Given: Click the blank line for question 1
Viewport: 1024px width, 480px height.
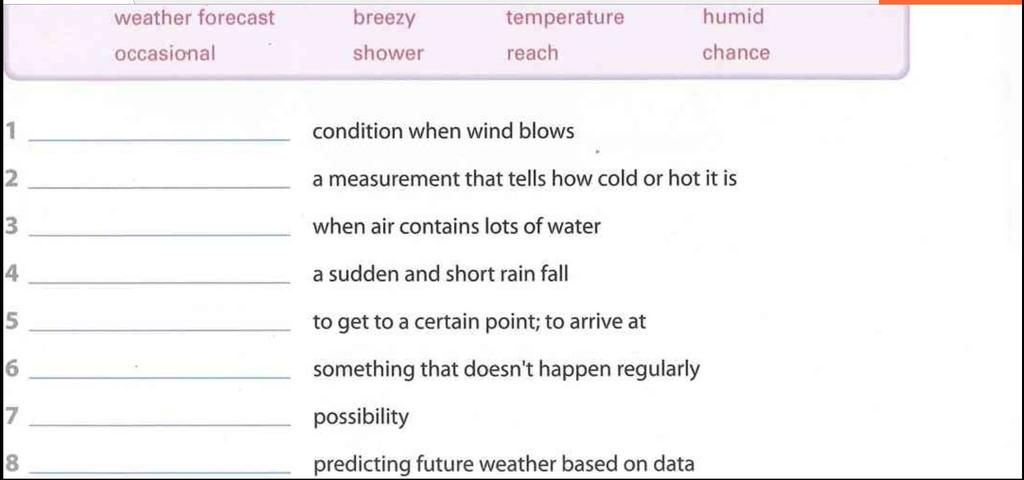Looking at the screenshot, I should click(x=160, y=139).
